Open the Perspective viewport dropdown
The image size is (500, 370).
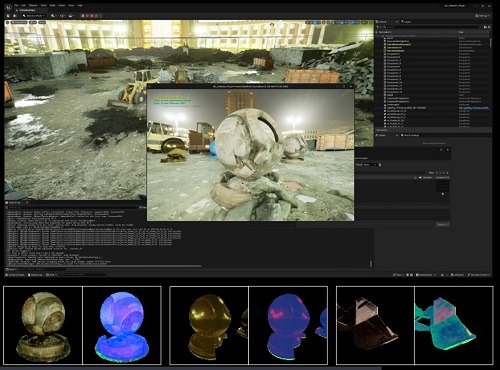tap(19, 22)
